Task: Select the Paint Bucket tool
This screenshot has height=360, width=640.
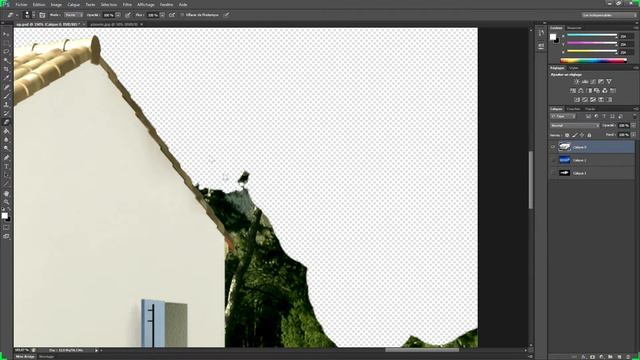Action: click(6, 131)
